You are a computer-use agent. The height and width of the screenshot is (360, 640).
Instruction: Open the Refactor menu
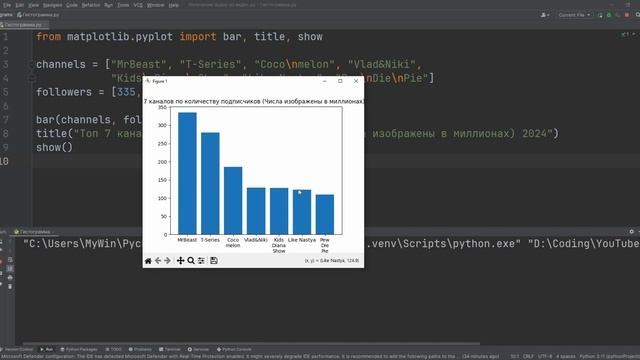click(91, 5)
